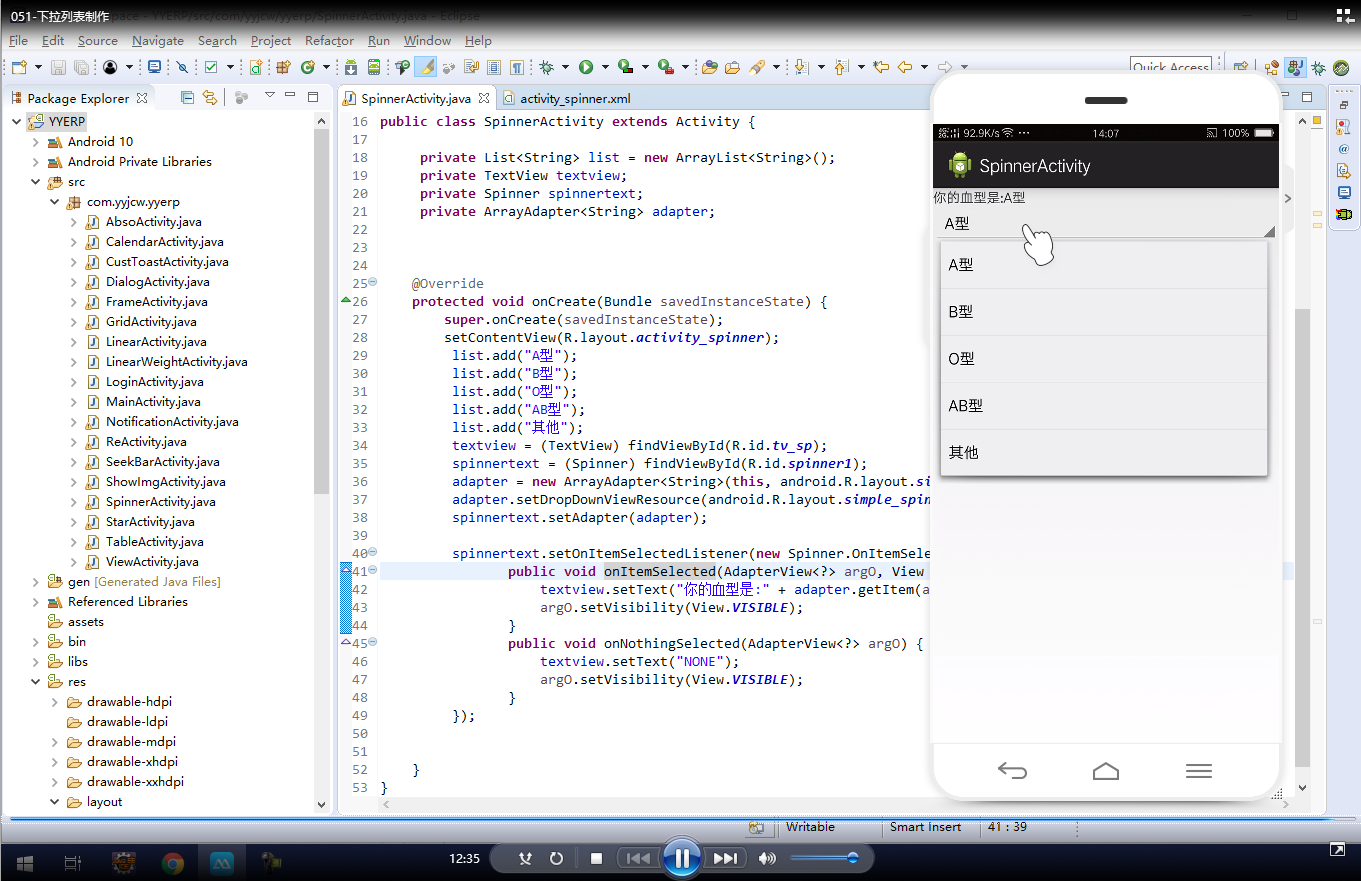Click the Save disk icon in toolbar

59,67
